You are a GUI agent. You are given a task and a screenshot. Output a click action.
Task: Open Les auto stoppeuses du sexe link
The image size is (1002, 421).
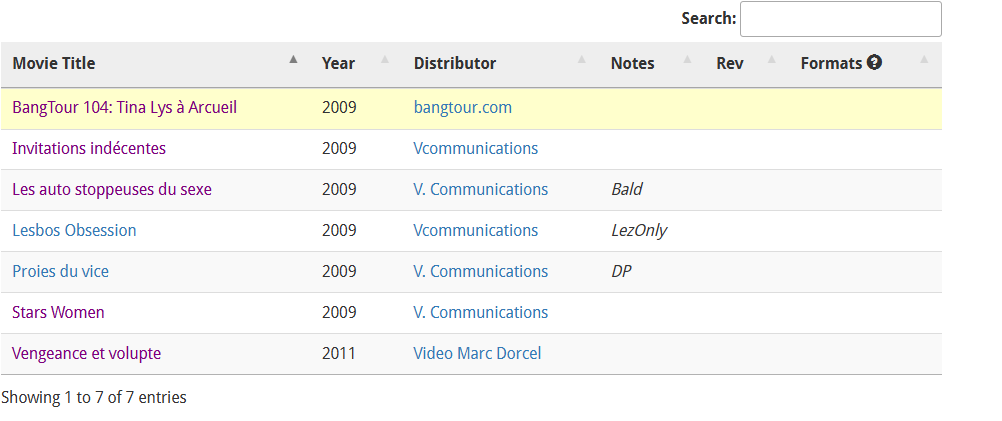[x=112, y=189]
